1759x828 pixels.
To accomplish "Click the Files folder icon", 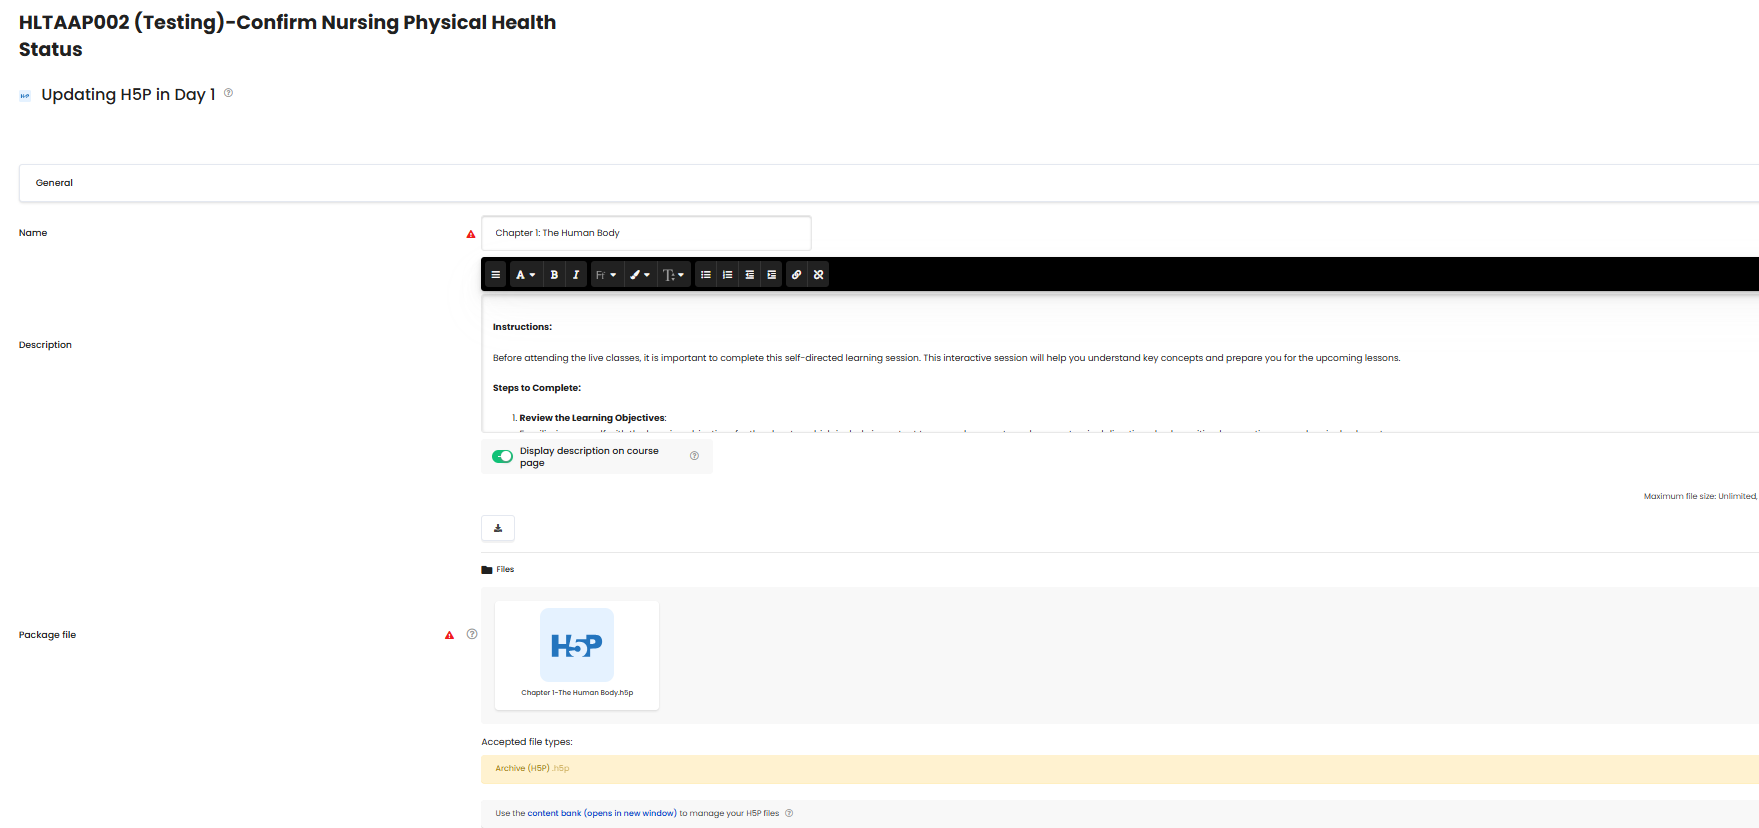I will pos(487,570).
